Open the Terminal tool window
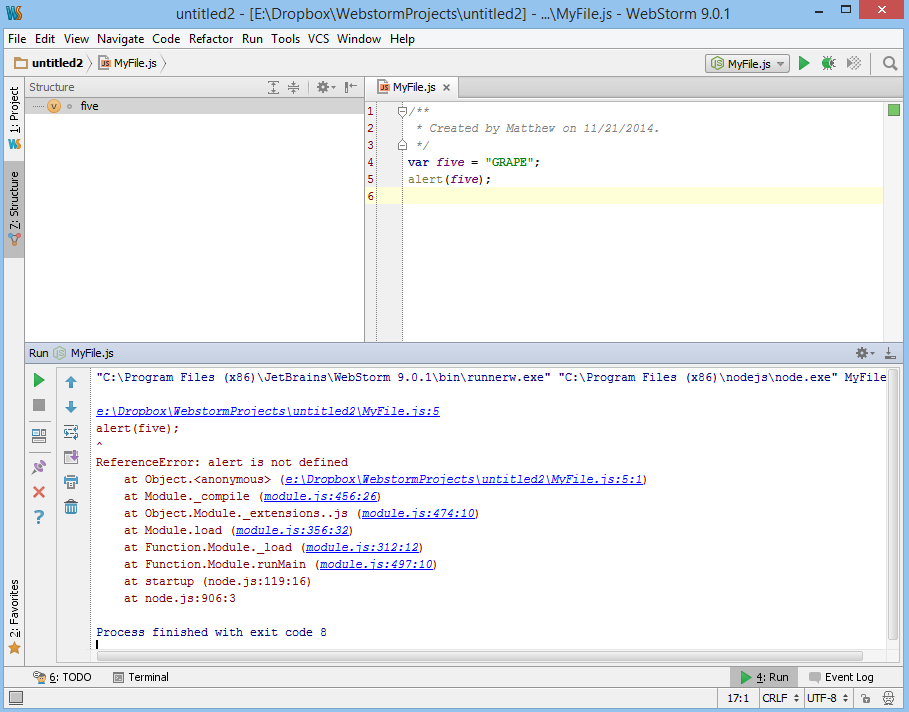The width and height of the screenshot is (909, 712). [141, 677]
